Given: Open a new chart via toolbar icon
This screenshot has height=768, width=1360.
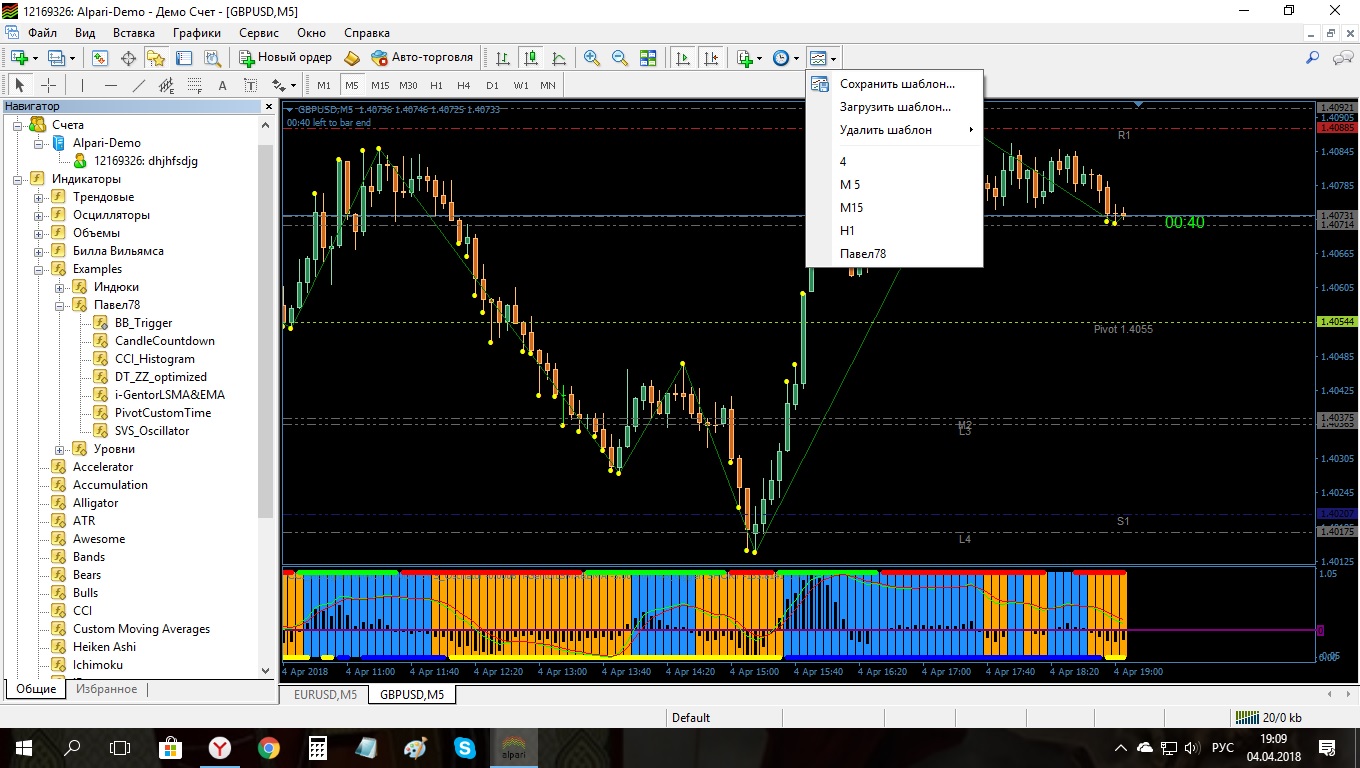Looking at the screenshot, I should coord(20,58).
